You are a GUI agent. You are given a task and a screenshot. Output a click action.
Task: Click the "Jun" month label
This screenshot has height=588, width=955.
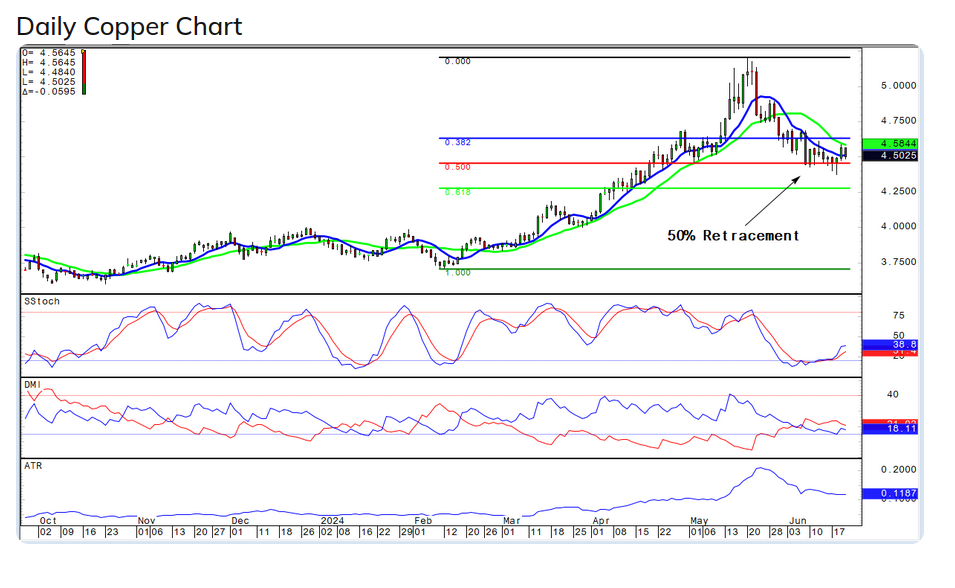[x=798, y=521]
